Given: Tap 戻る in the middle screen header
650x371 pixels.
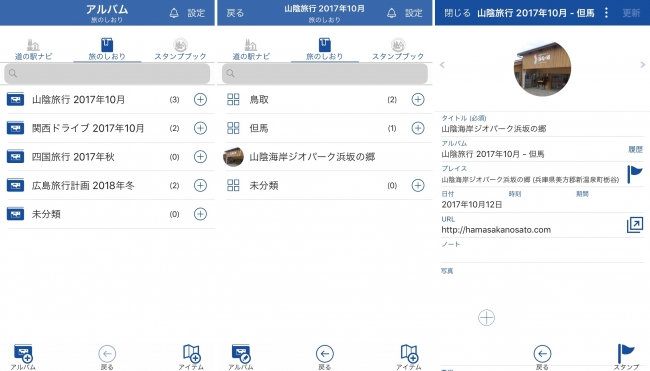Looking at the screenshot, I should click(x=235, y=13).
